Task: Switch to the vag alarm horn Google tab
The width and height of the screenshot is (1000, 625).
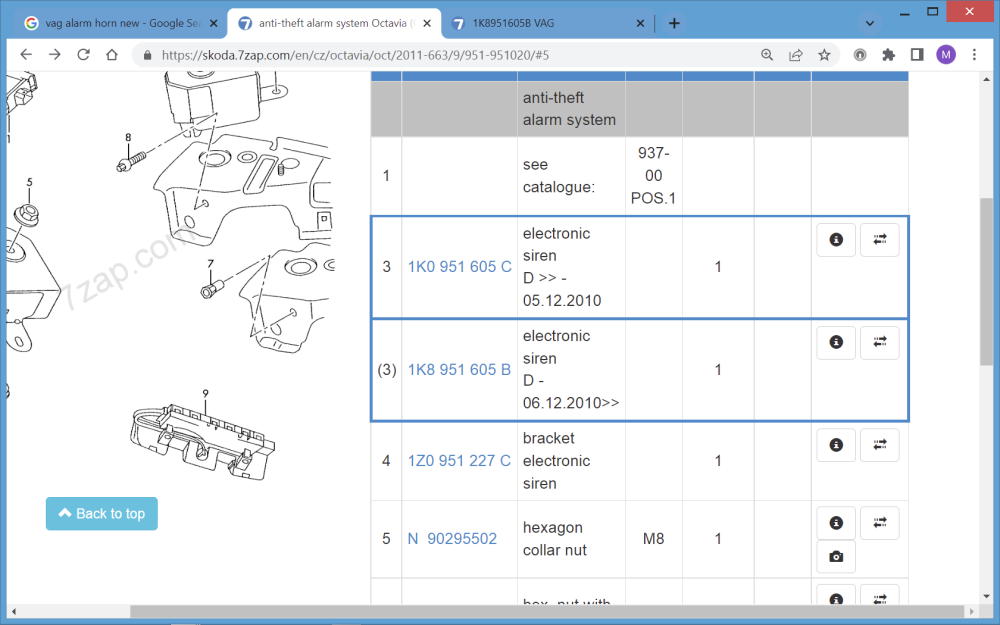Action: [x=115, y=23]
